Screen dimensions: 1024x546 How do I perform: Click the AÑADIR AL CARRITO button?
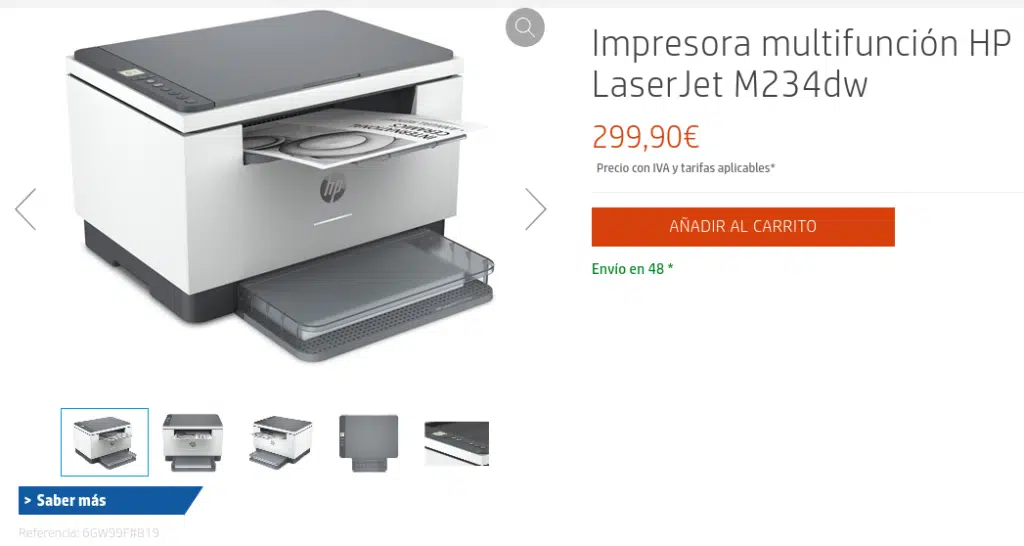click(x=743, y=227)
